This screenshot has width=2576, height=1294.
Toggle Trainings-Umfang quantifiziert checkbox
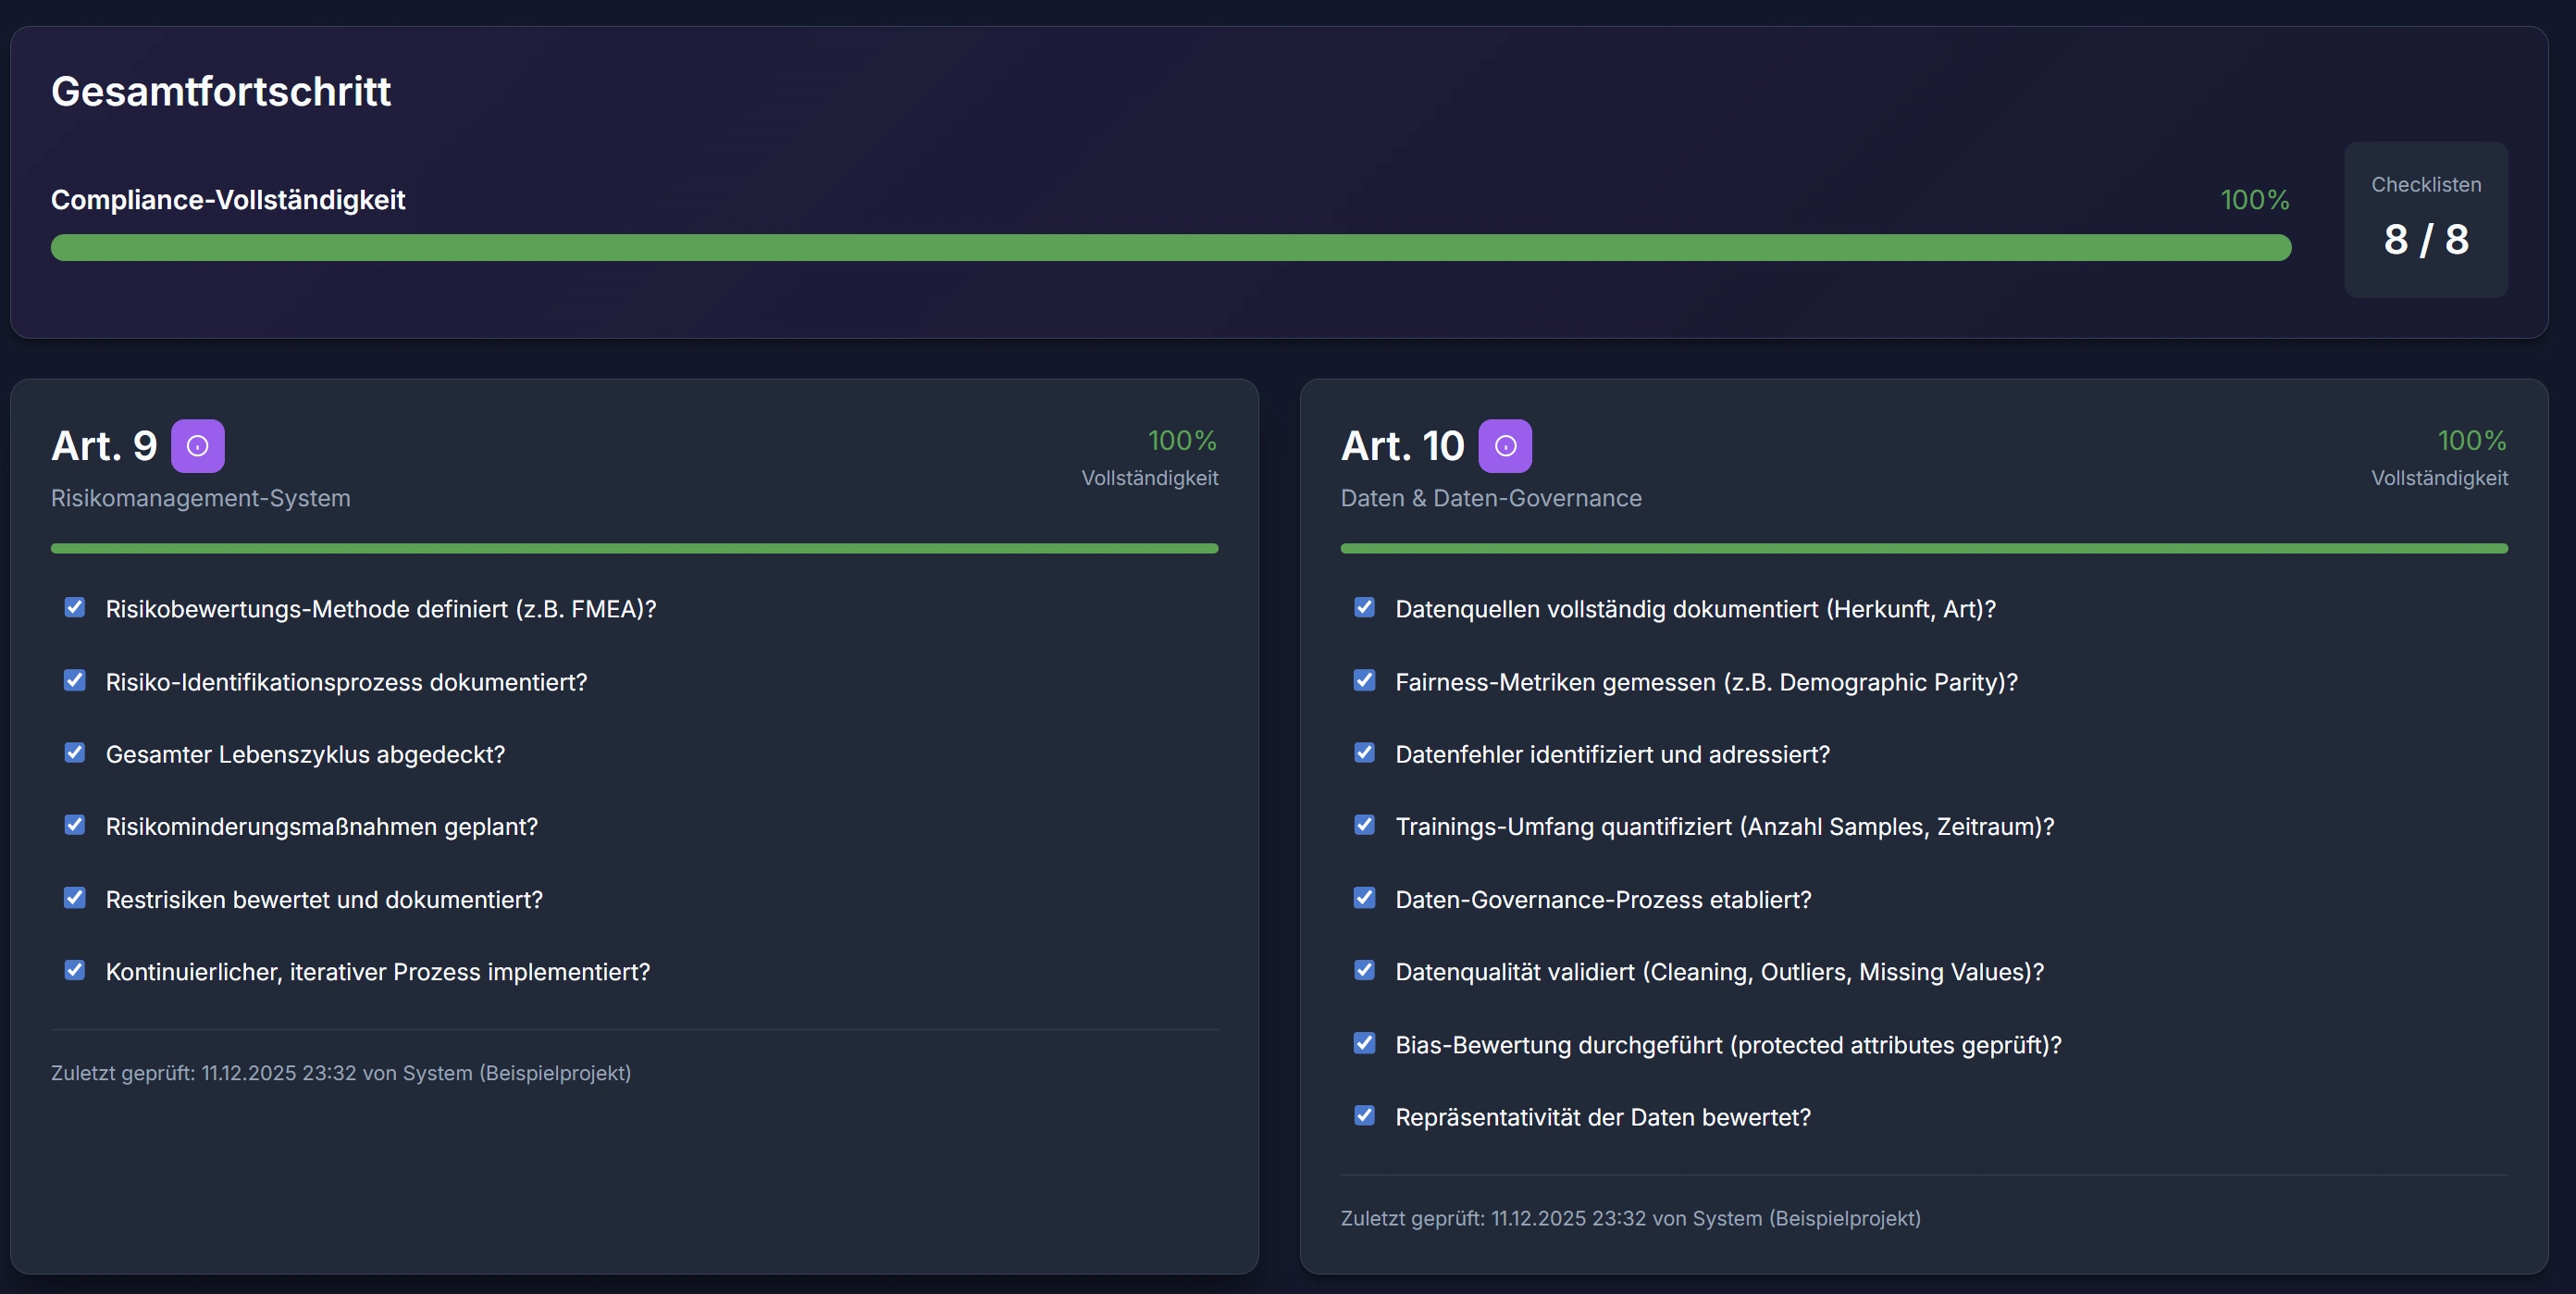[1364, 825]
